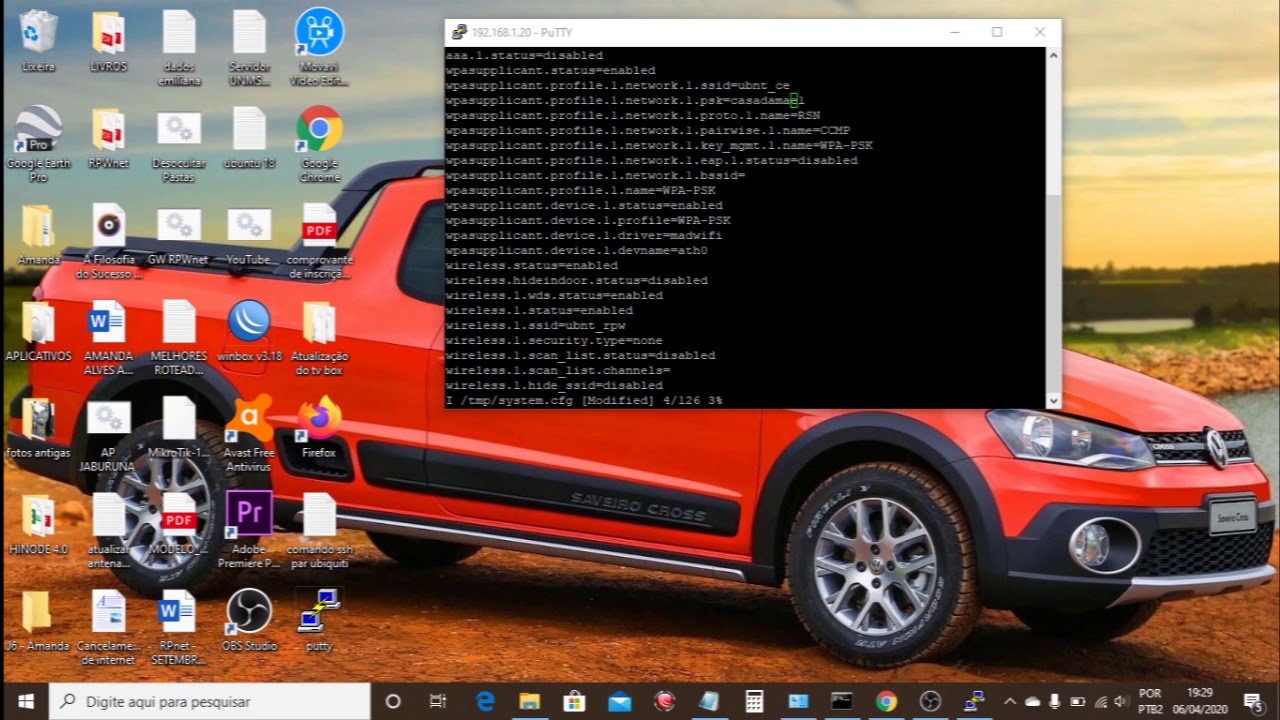Open the Lixeira recycle bin icon
The width and height of the screenshot is (1280, 720).
pyautogui.click(x=38, y=41)
